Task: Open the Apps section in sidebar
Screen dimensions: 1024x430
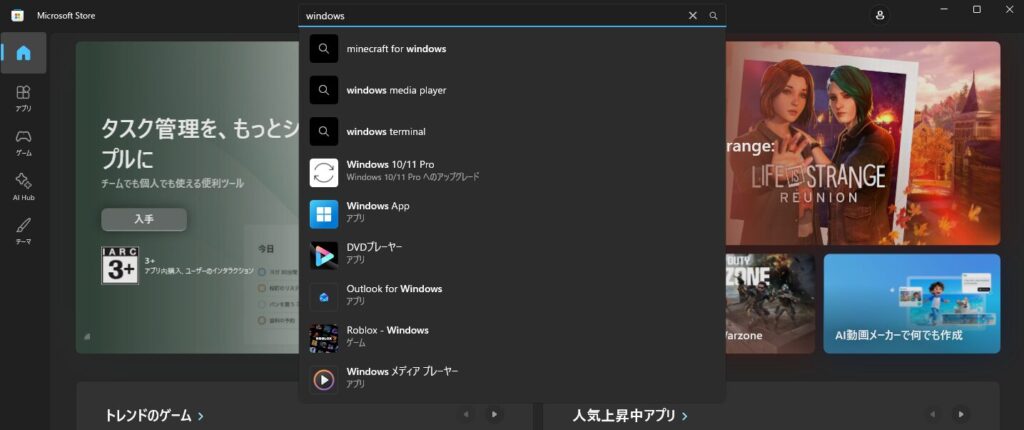Action: point(23,98)
